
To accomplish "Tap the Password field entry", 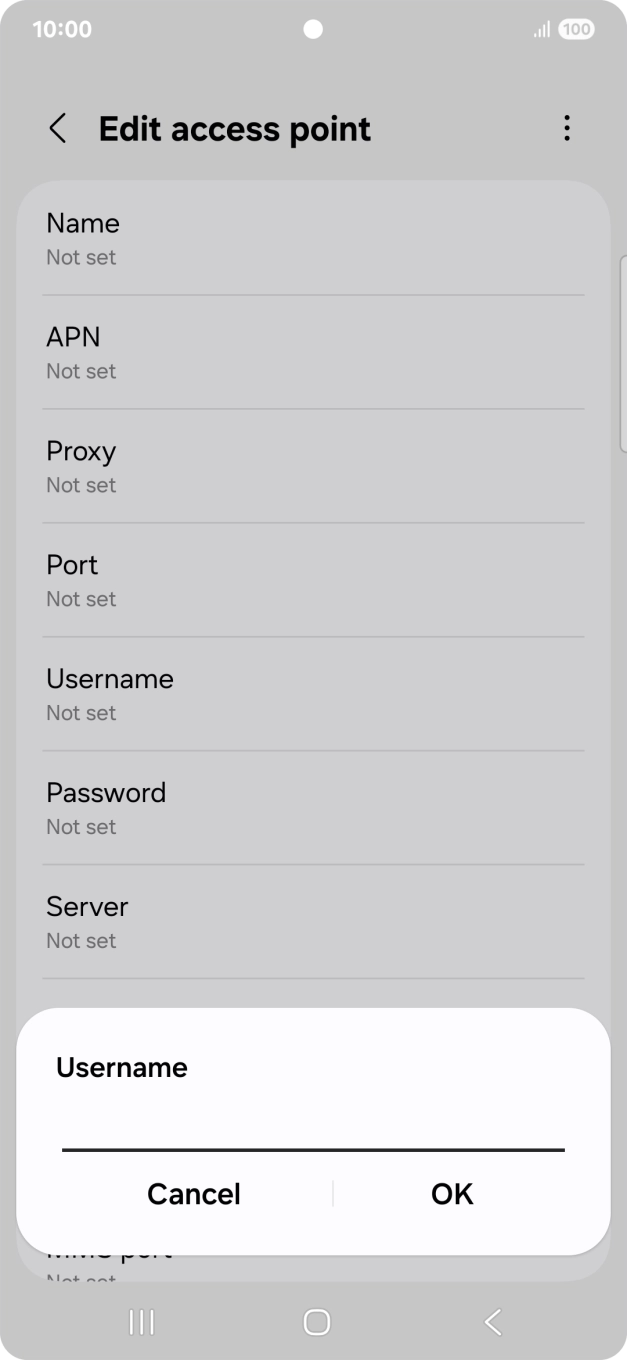I will tap(313, 807).
